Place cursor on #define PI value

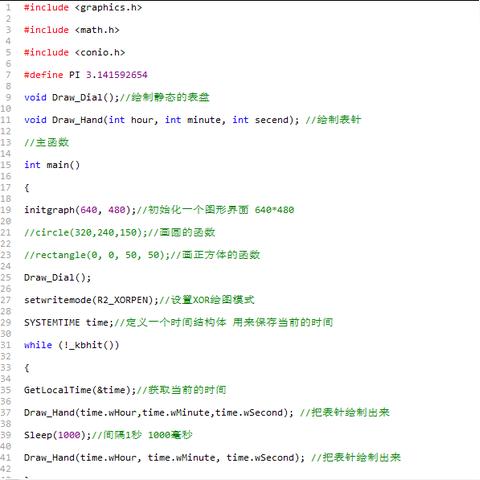pyautogui.click(x=117, y=75)
